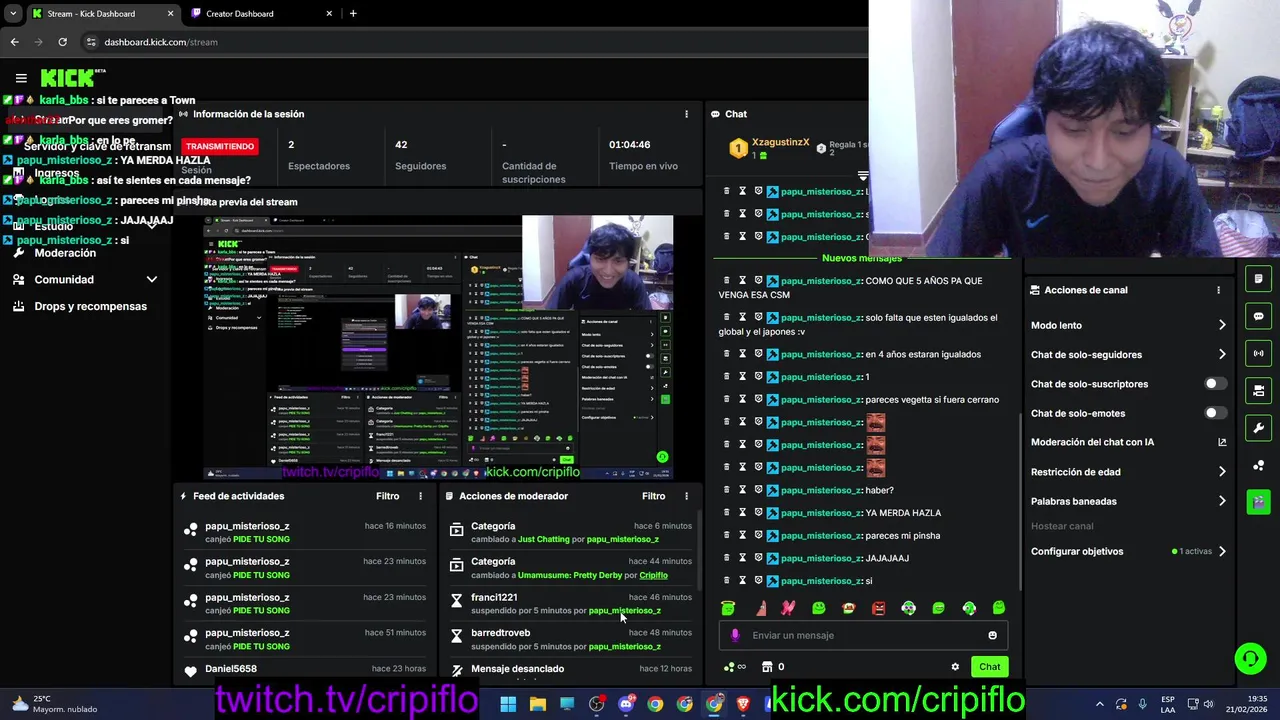Open the green headset support button
Image resolution: width=1280 pixels, height=720 pixels.
click(x=1250, y=658)
